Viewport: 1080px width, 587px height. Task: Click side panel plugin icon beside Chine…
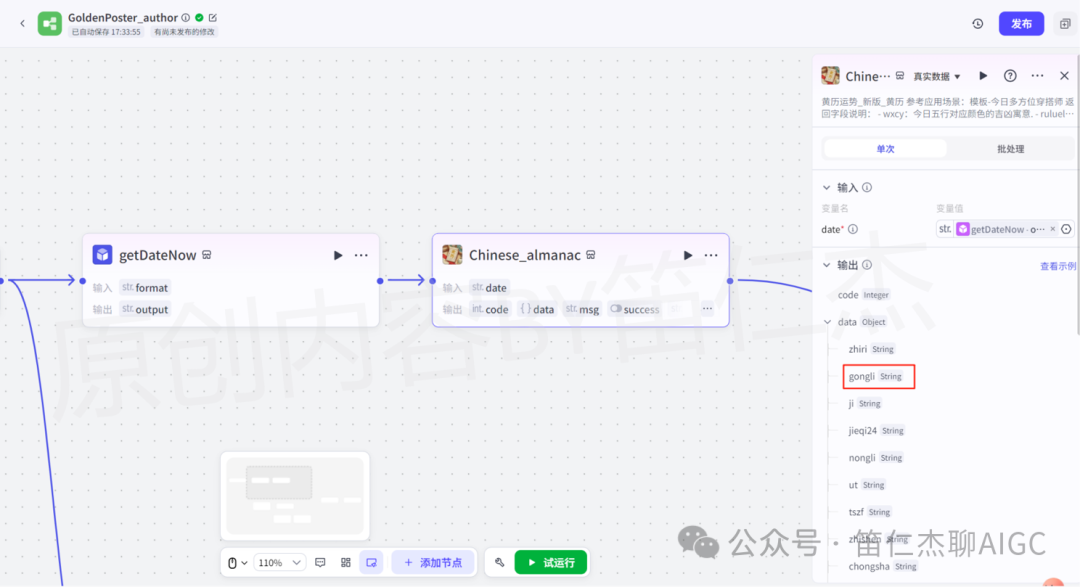(831, 76)
